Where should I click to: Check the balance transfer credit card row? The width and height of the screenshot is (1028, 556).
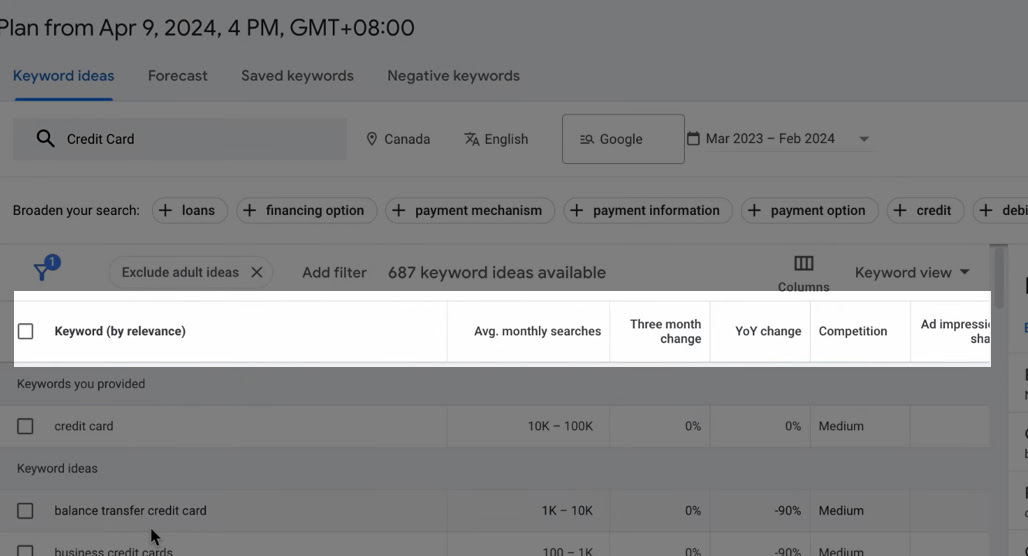(x=25, y=511)
